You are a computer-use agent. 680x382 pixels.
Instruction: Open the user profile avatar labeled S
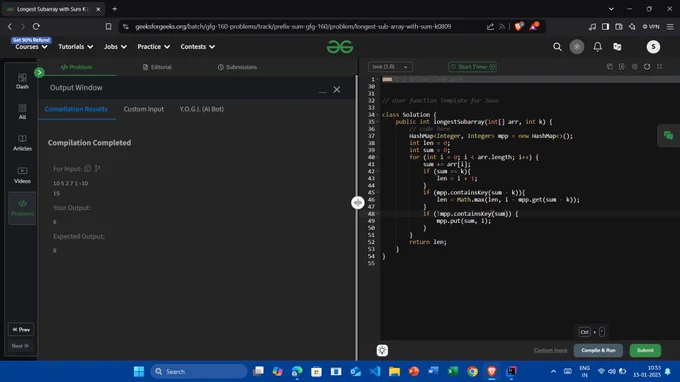click(x=653, y=47)
